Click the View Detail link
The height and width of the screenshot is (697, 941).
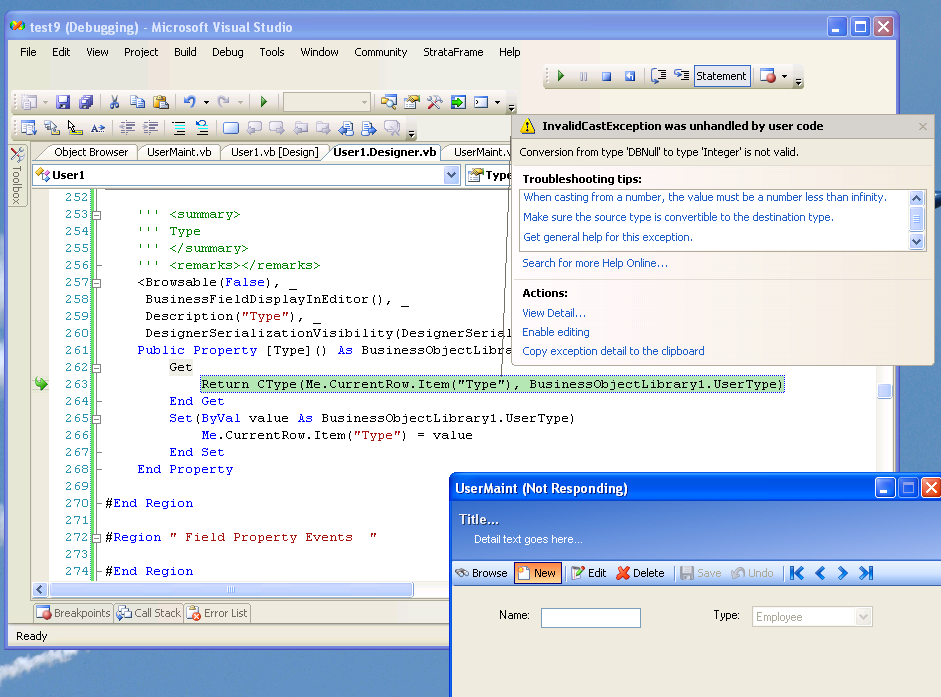(x=554, y=313)
